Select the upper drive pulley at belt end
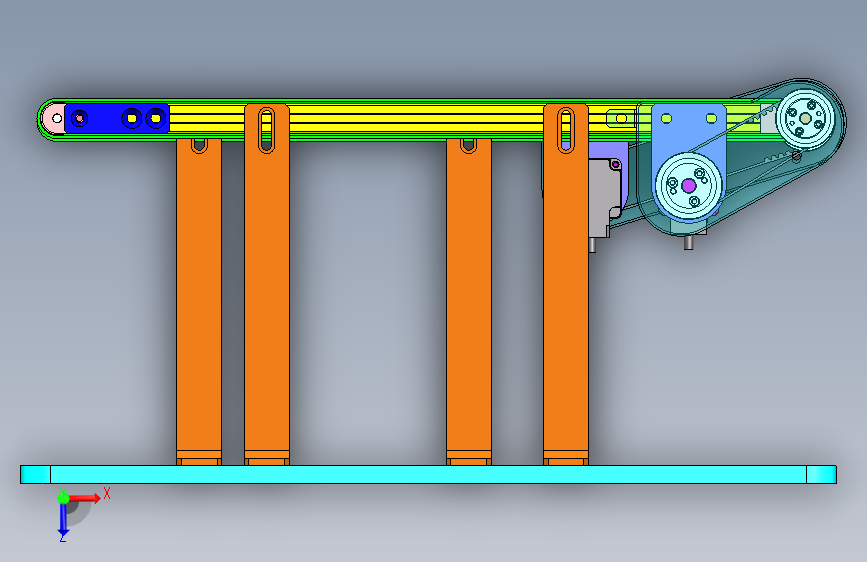Viewport: 867px width, 562px height. pyautogui.click(x=805, y=118)
